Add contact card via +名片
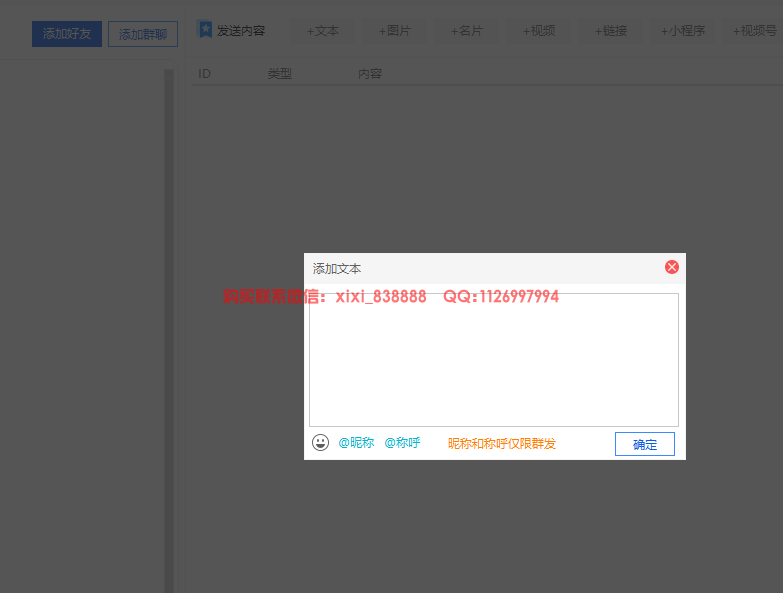The image size is (783, 593). pyautogui.click(x=466, y=31)
